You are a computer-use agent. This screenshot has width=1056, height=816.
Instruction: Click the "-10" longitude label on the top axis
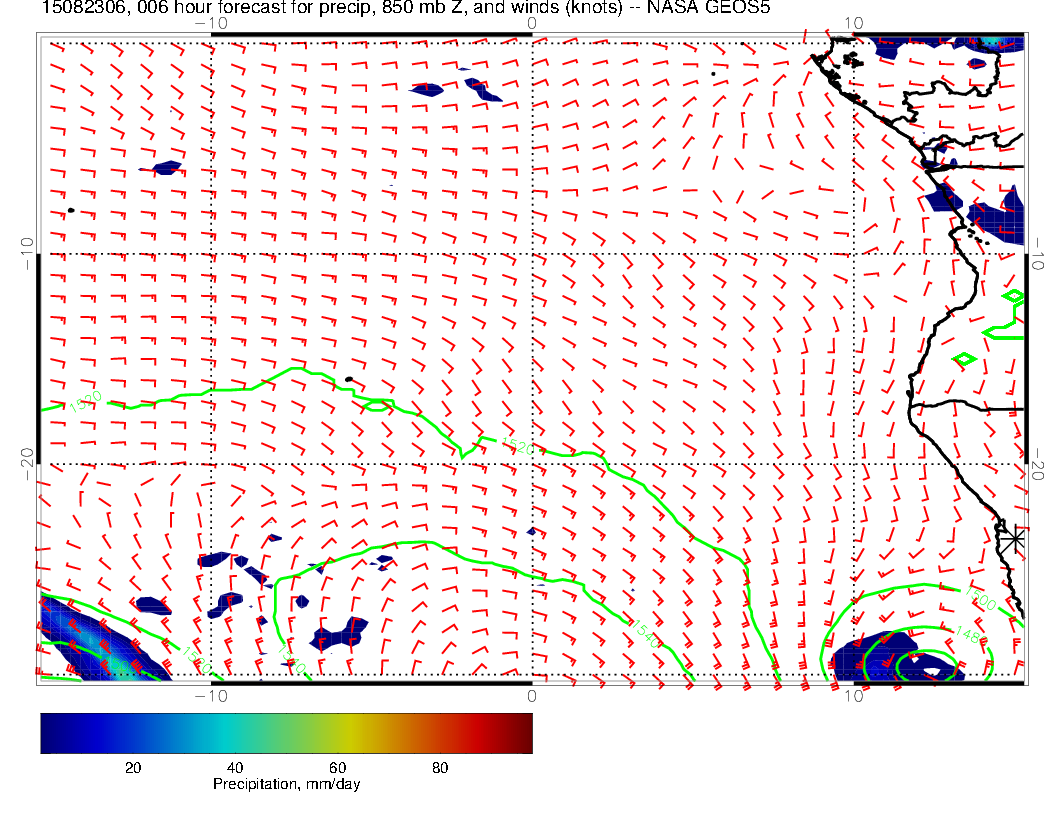[x=211, y=23]
